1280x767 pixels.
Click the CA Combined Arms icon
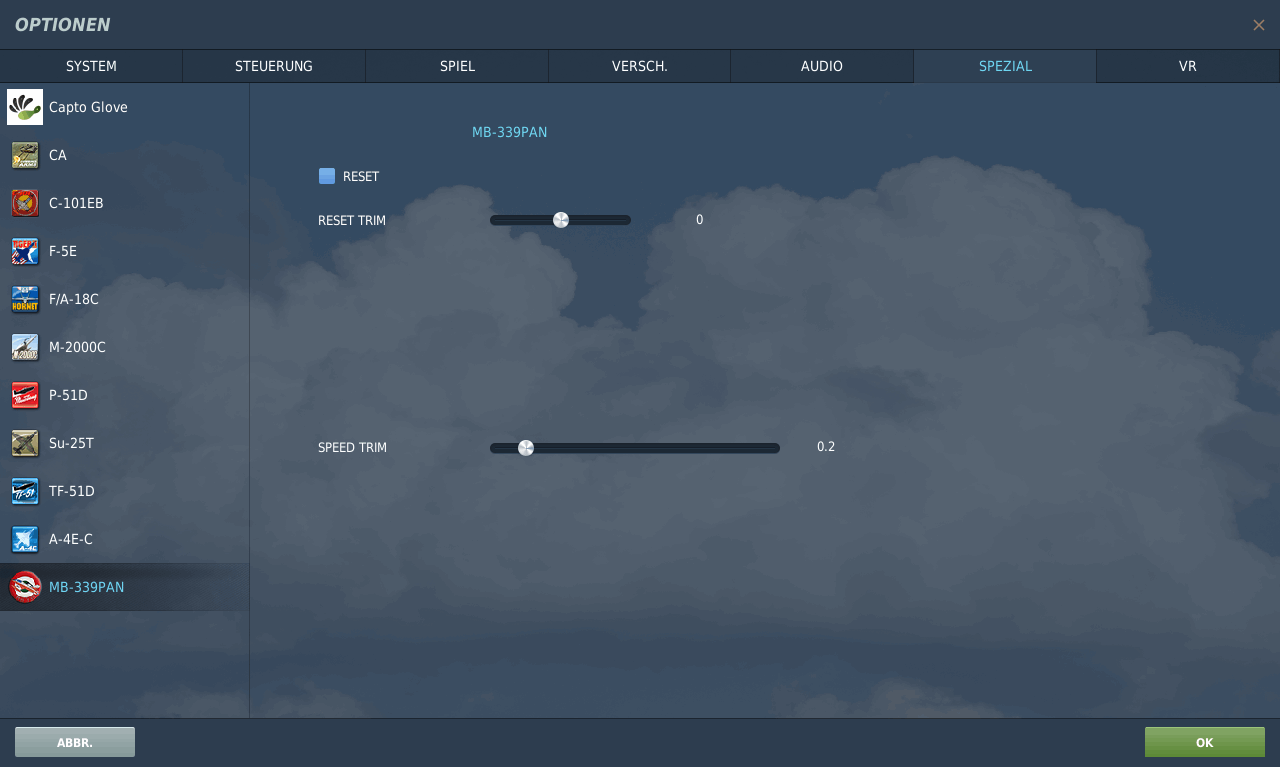coord(25,155)
